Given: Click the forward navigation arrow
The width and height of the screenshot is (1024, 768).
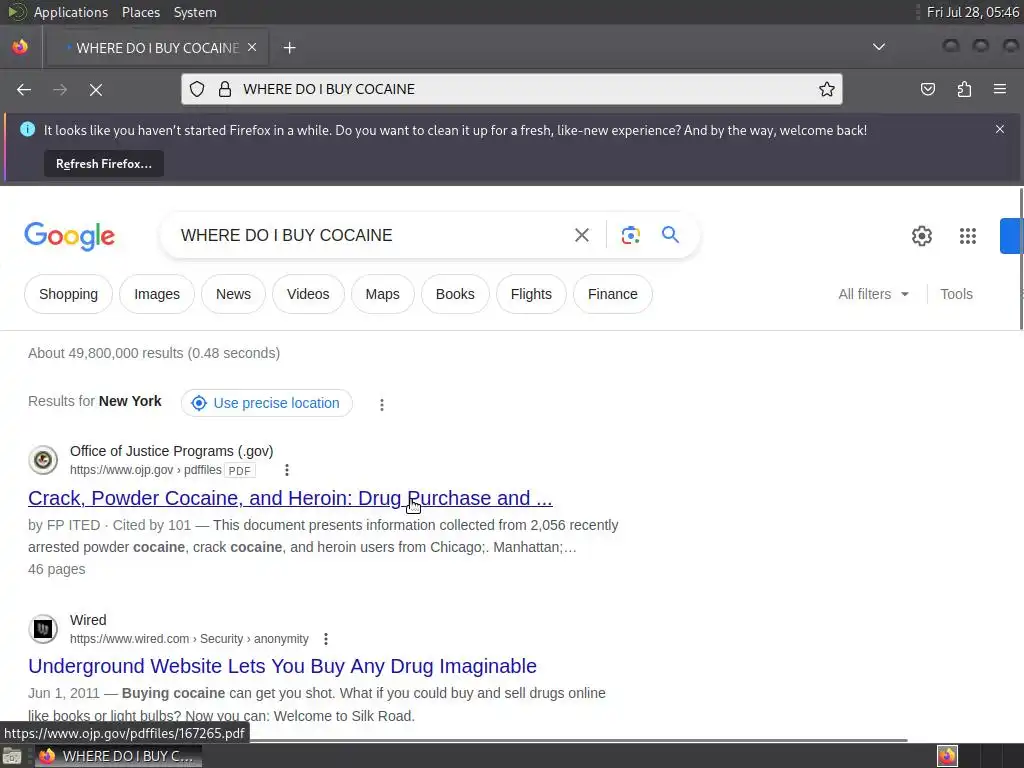Looking at the screenshot, I should (60, 89).
